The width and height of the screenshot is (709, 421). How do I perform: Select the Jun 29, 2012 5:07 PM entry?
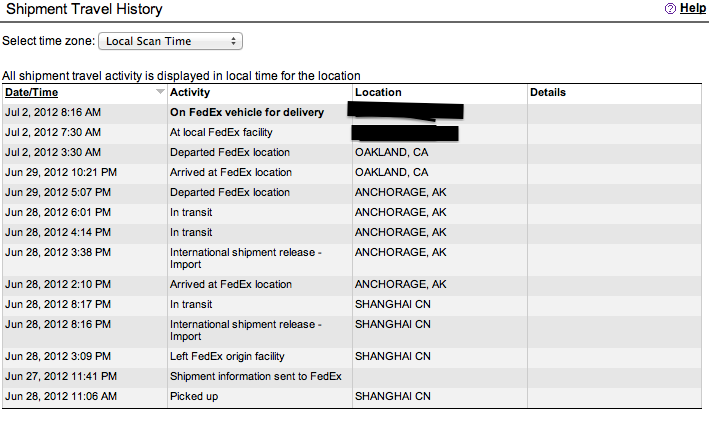coord(58,192)
